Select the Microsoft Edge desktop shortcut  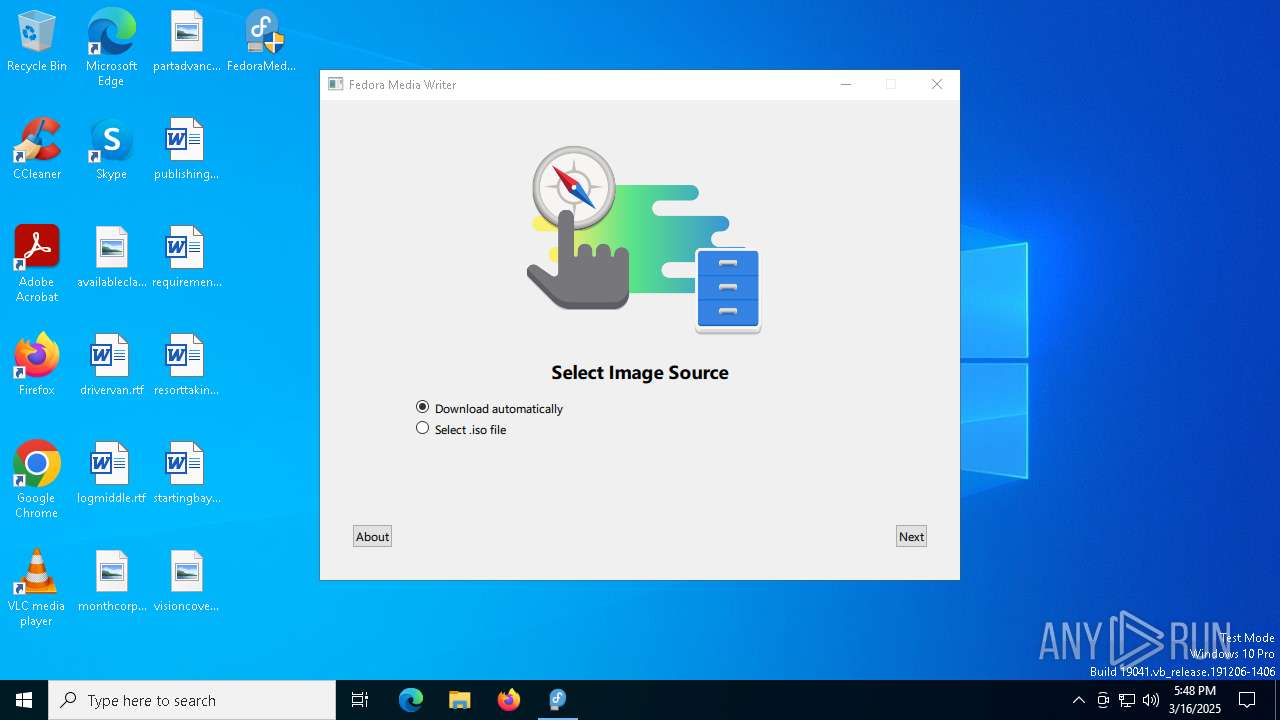[x=111, y=48]
